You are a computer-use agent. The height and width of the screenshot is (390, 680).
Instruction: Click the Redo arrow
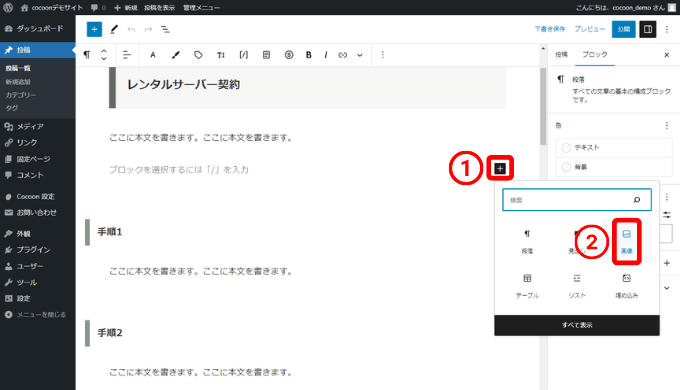pyautogui.click(x=148, y=29)
